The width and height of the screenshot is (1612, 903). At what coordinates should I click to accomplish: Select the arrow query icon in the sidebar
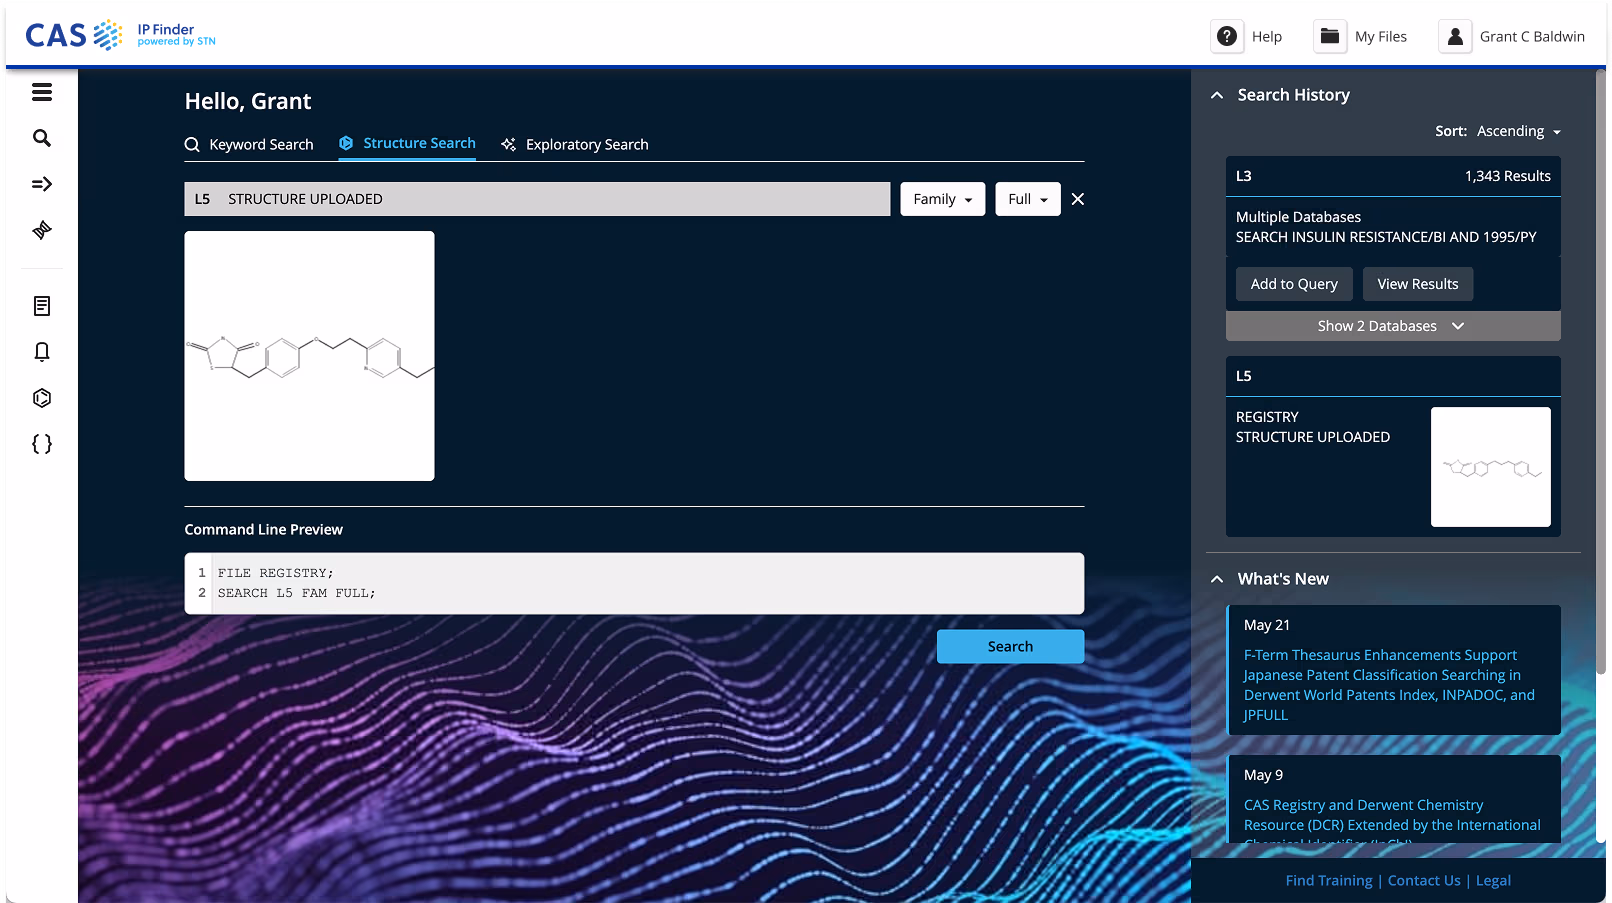(x=41, y=183)
